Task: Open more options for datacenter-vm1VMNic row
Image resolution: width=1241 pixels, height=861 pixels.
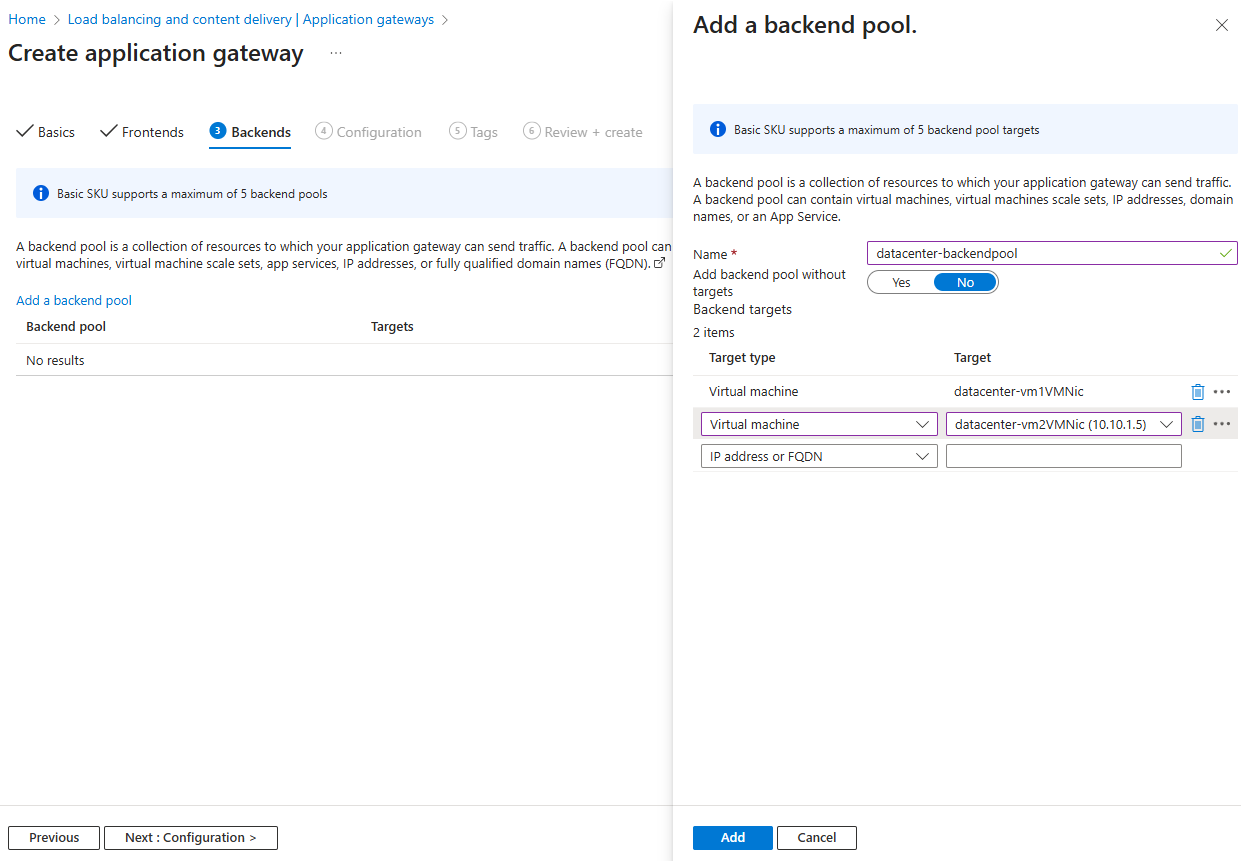Action: point(1221,392)
